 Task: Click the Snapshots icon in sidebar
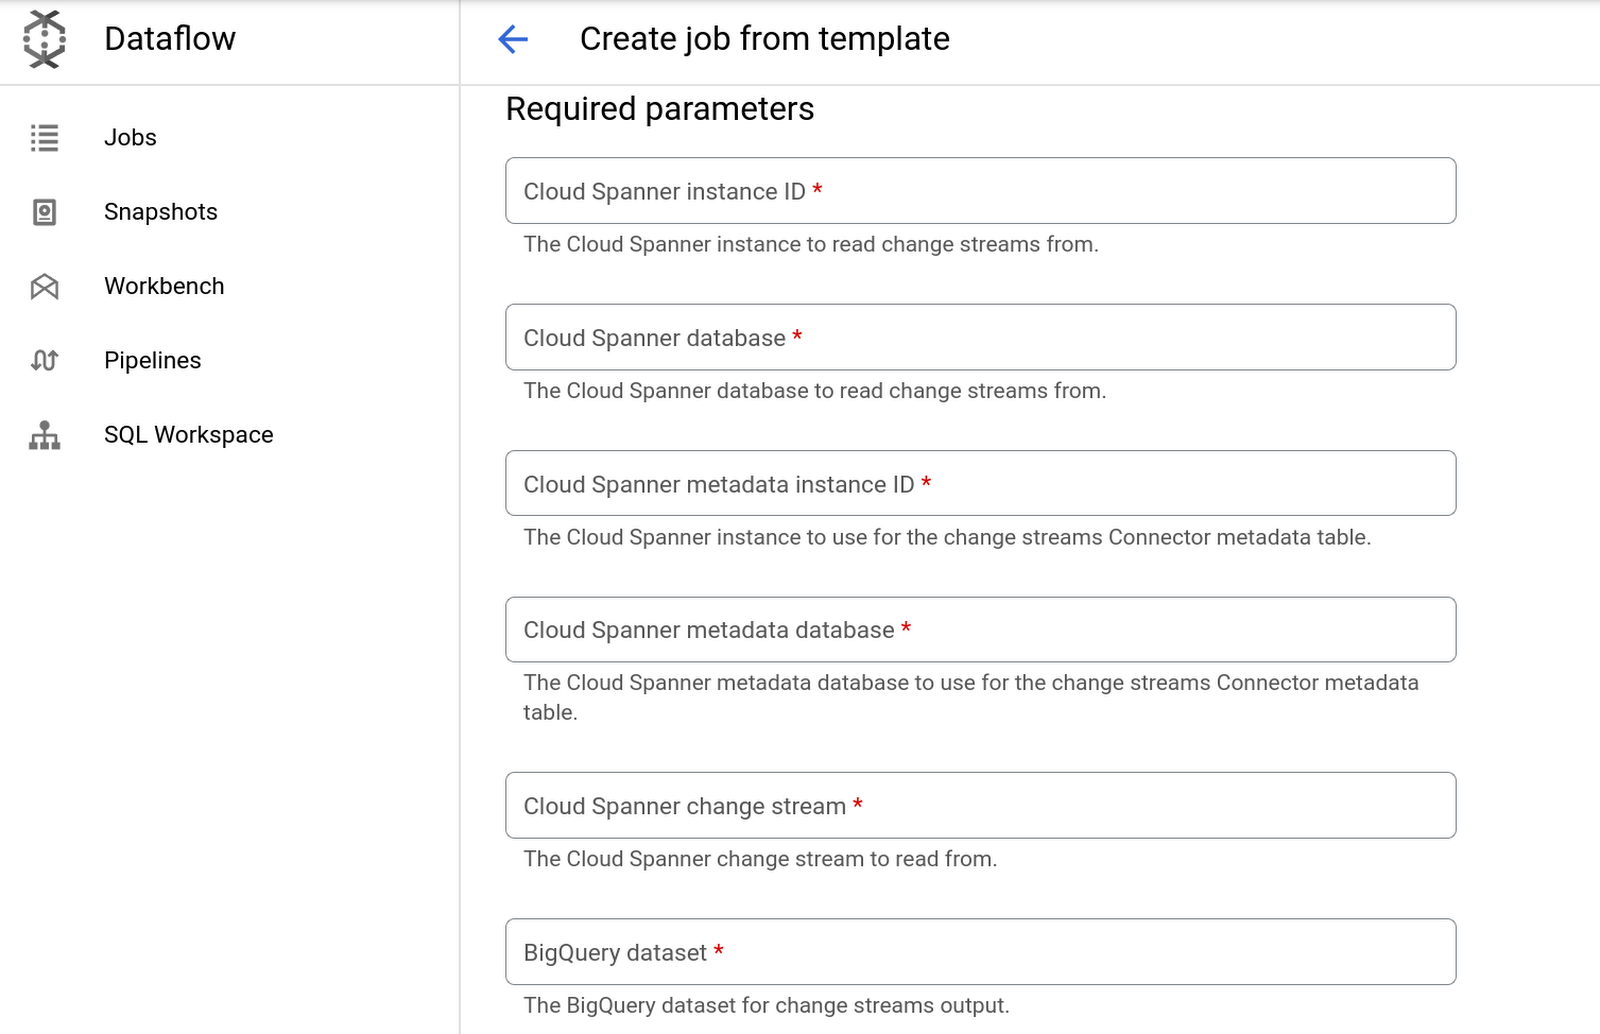(x=44, y=212)
